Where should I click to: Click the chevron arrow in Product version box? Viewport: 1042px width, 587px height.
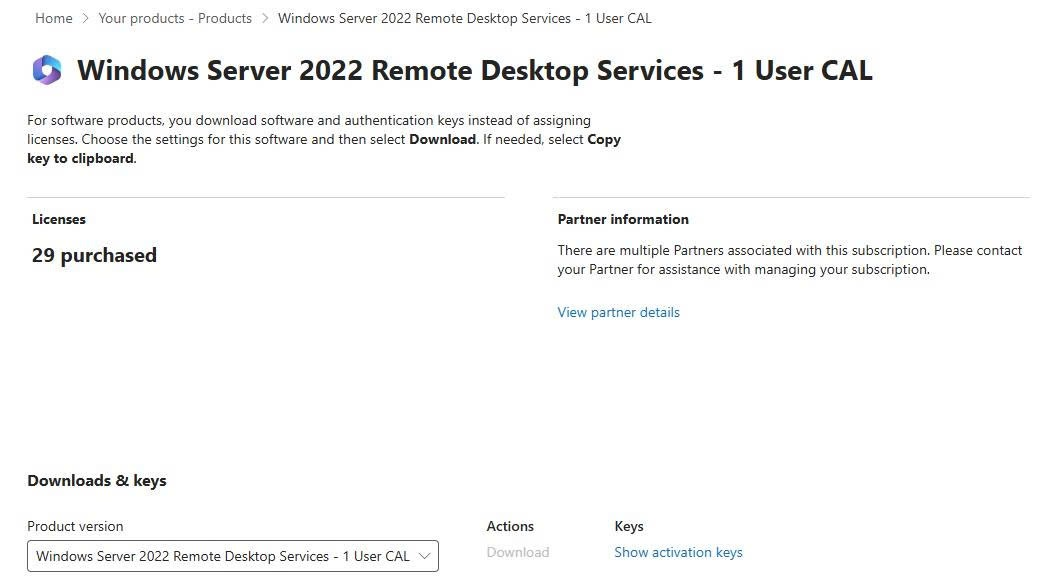click(424, 556)
